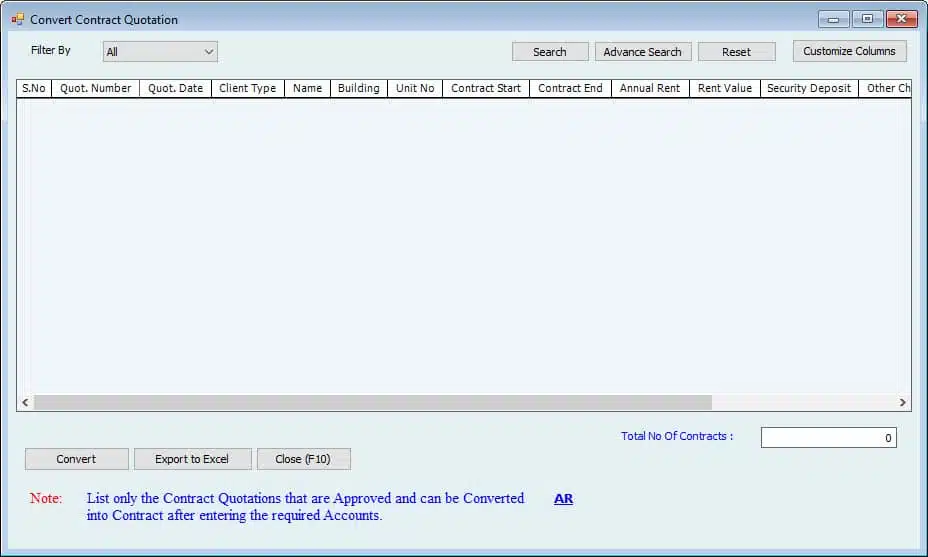Open Advance Search
Image resolution: width=928 pixels, height=557 pixels.
point(643,51)
